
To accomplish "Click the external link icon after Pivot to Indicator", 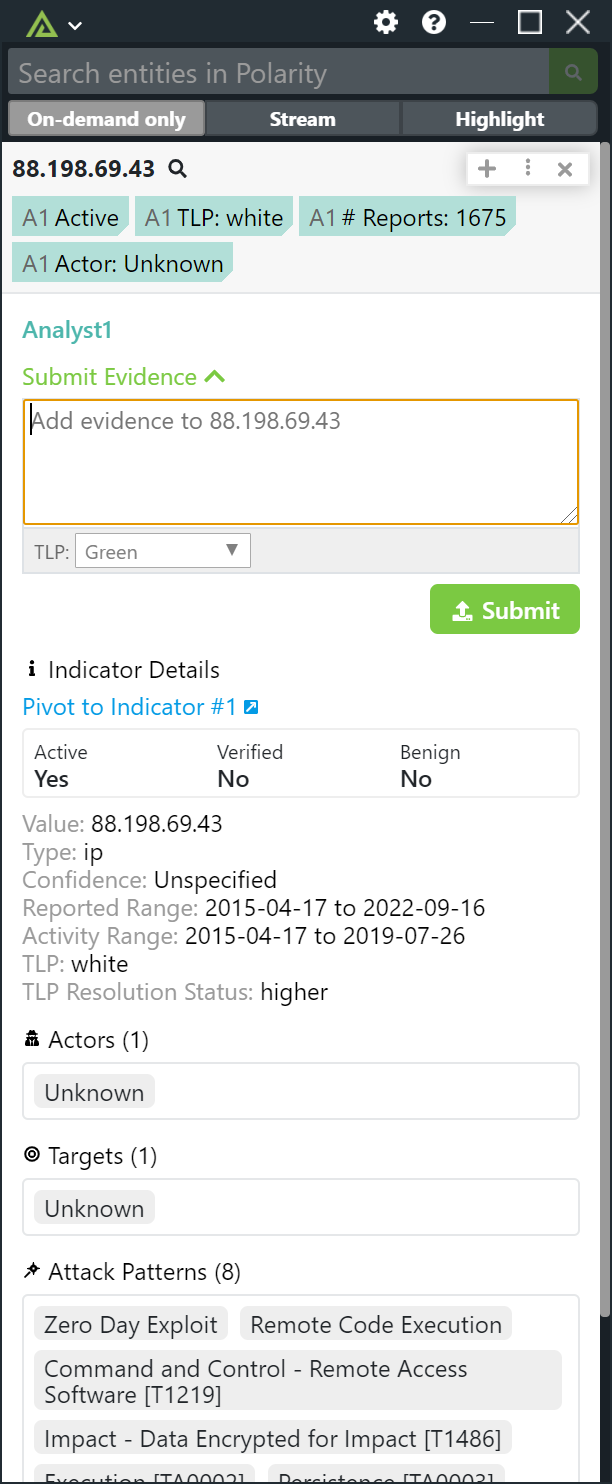I will point(251,707).
